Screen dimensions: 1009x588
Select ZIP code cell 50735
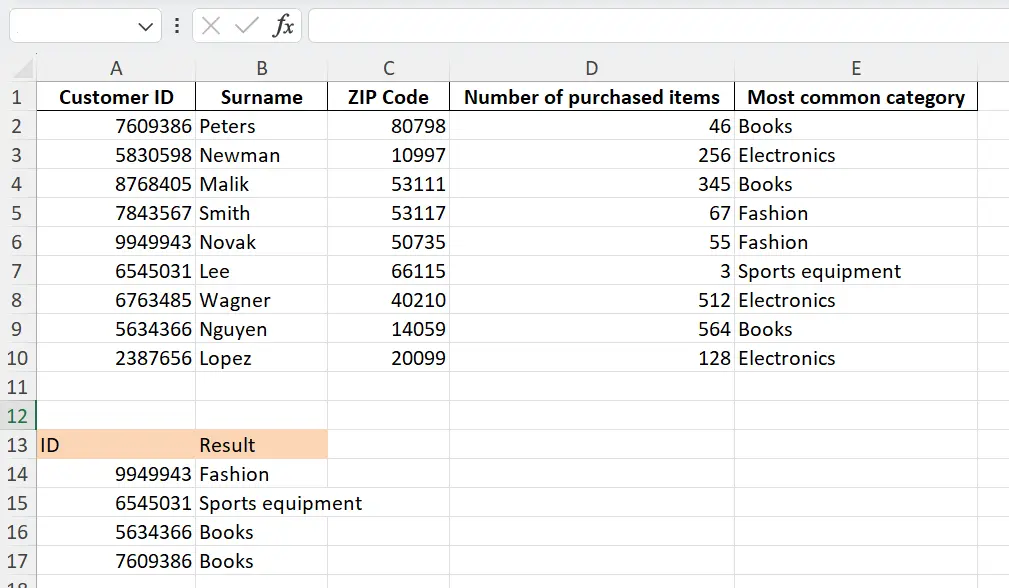point(388,241)
